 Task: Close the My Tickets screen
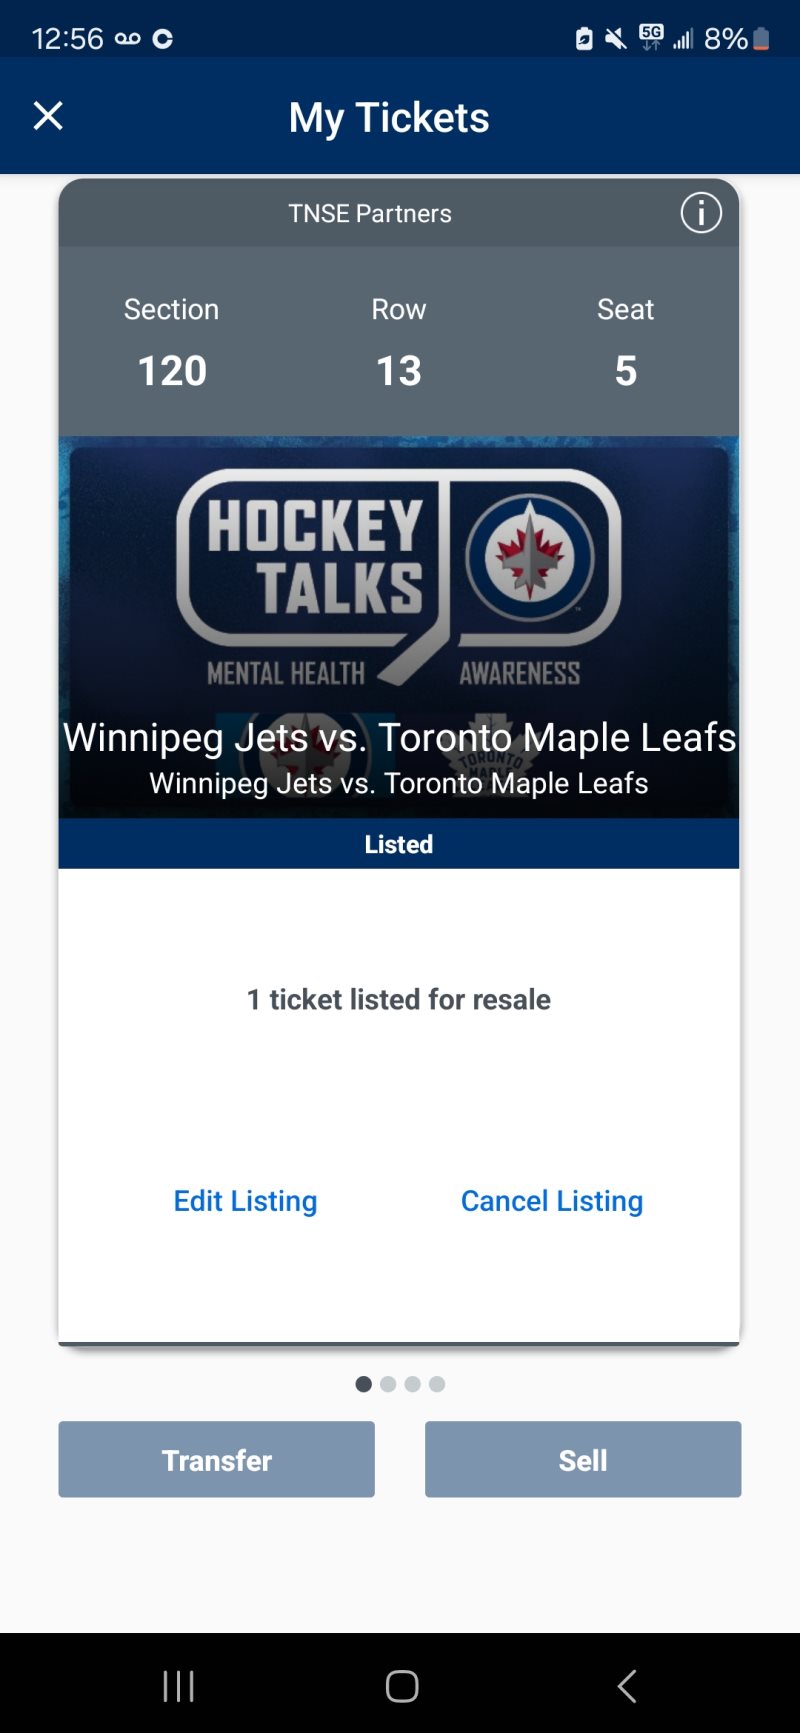click(x=48, y=116)
